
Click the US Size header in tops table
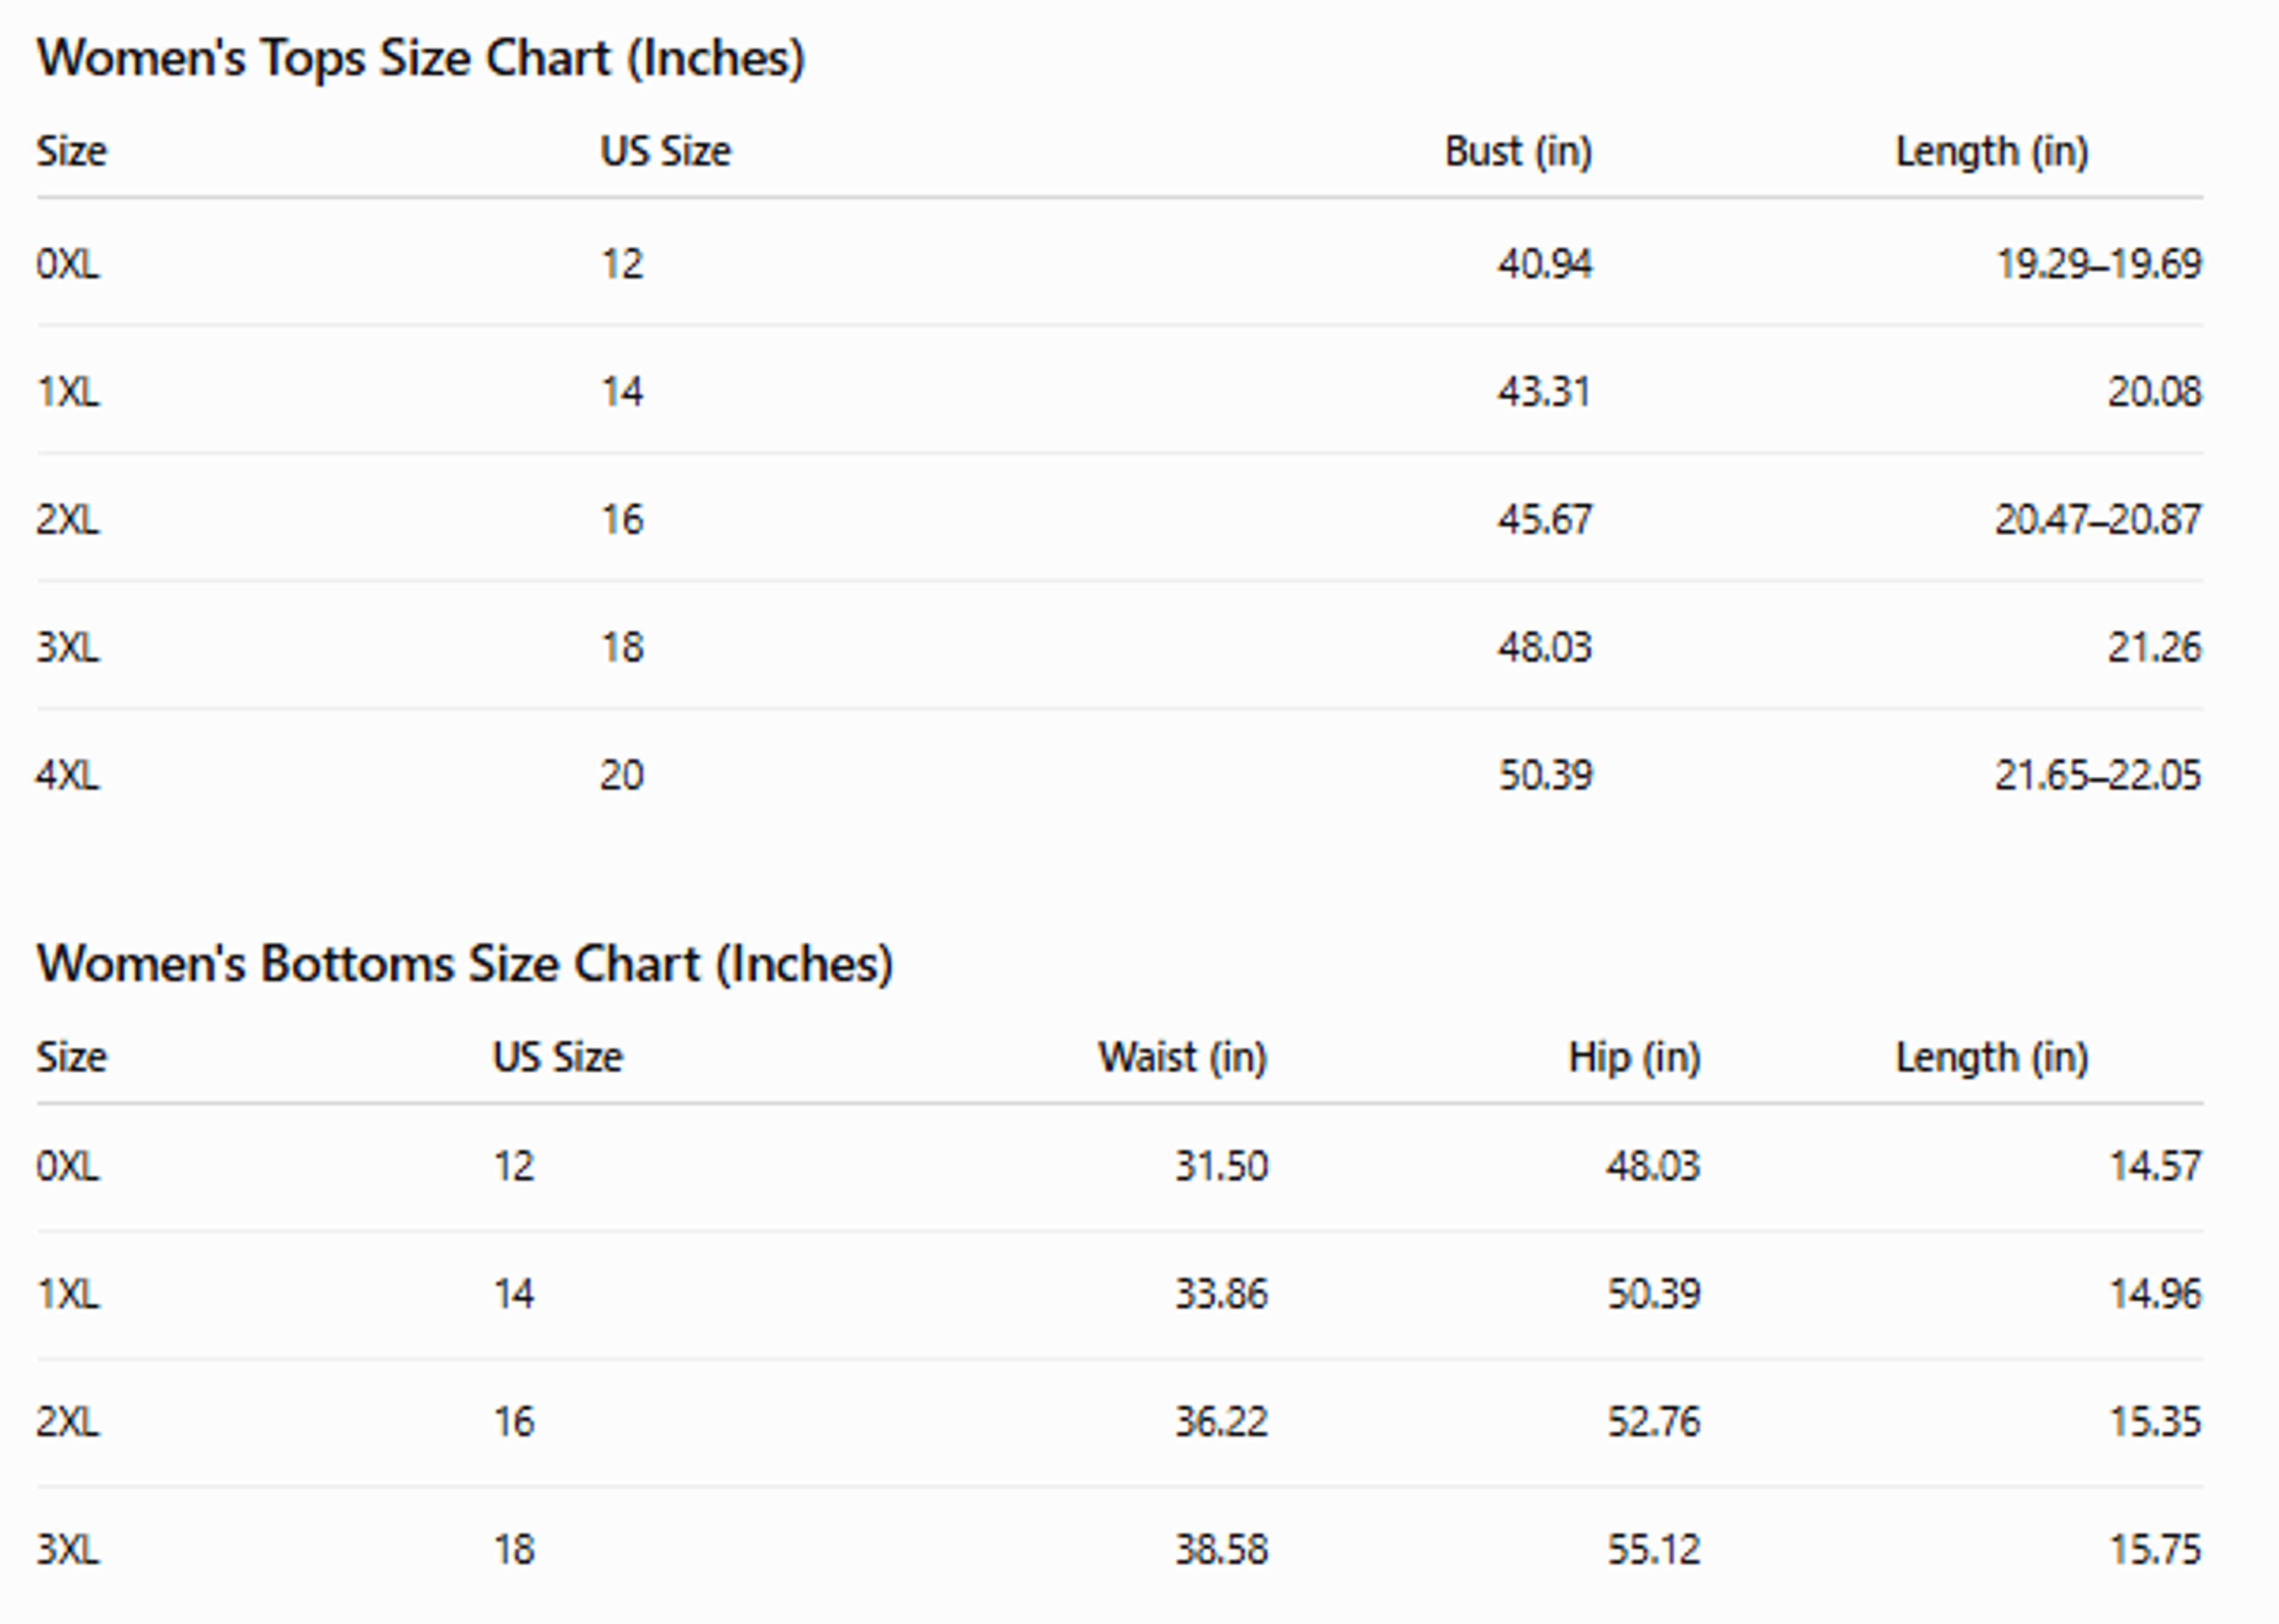click(x=665, y=152)
